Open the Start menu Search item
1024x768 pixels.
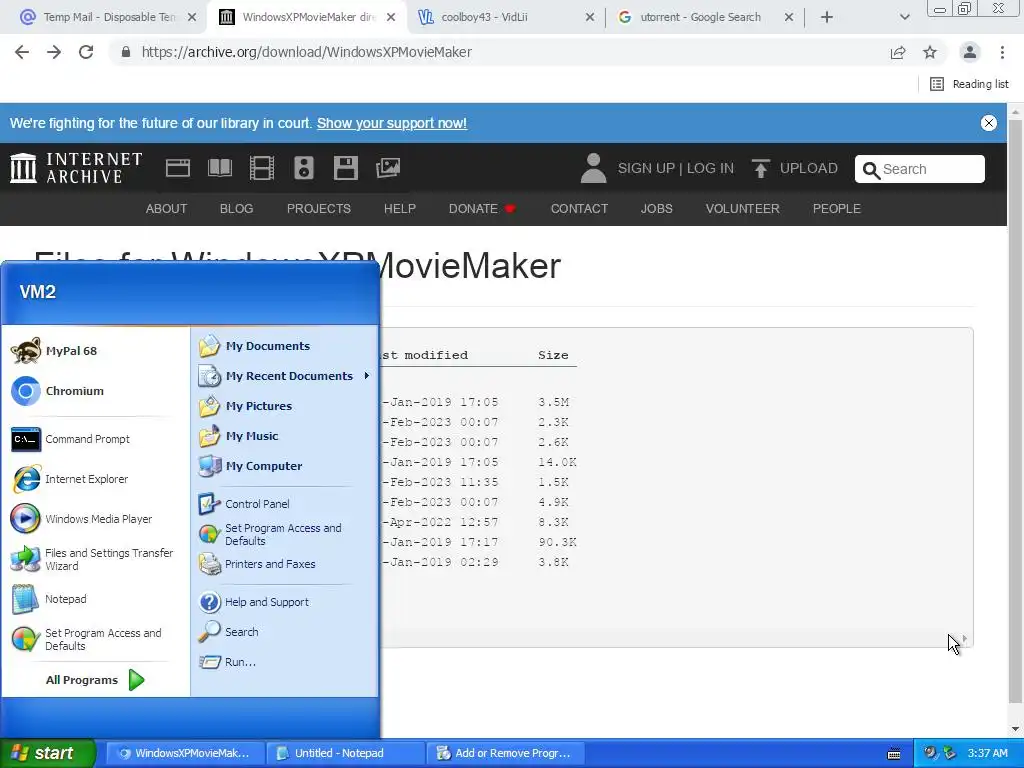(x=229, y=632)
